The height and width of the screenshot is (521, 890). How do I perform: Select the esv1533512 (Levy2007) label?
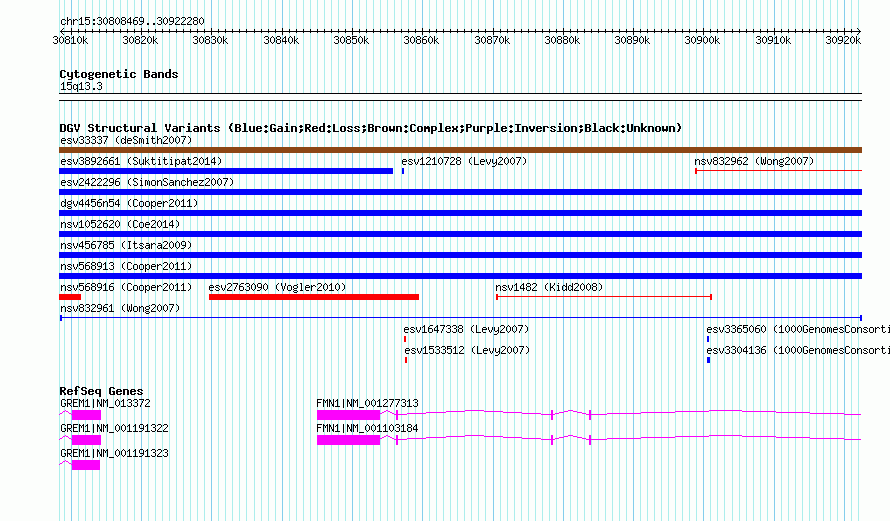(x=467, y=350)
